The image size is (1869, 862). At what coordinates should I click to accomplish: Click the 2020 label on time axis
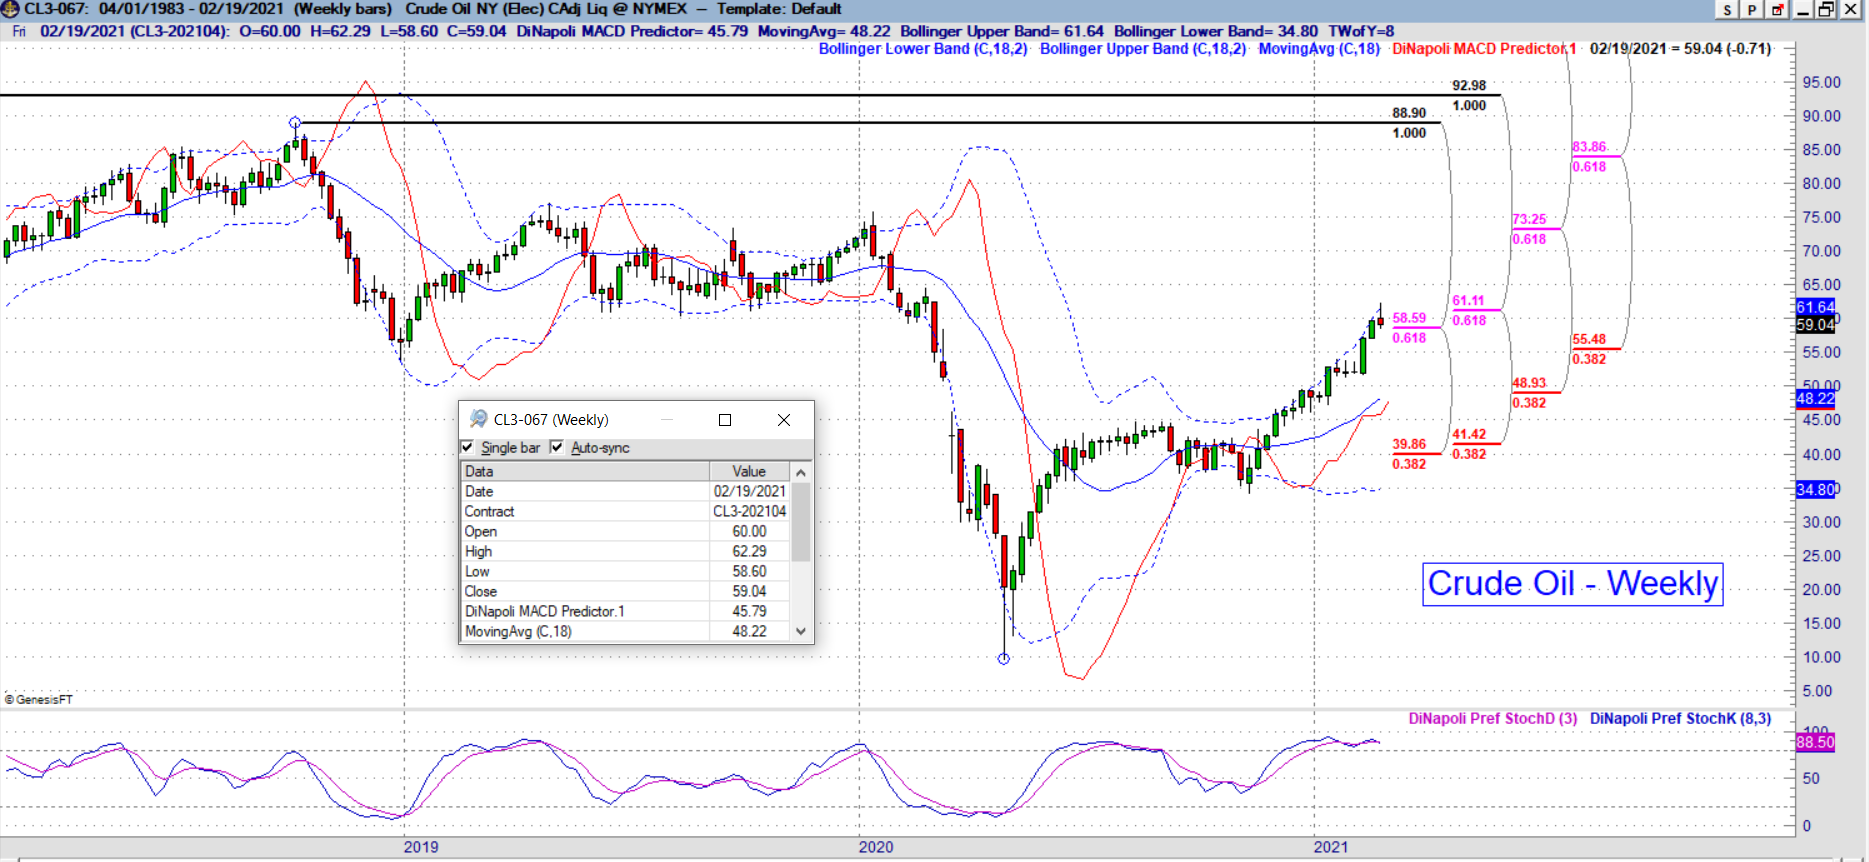pyautogui.click(x=876, y=847)
